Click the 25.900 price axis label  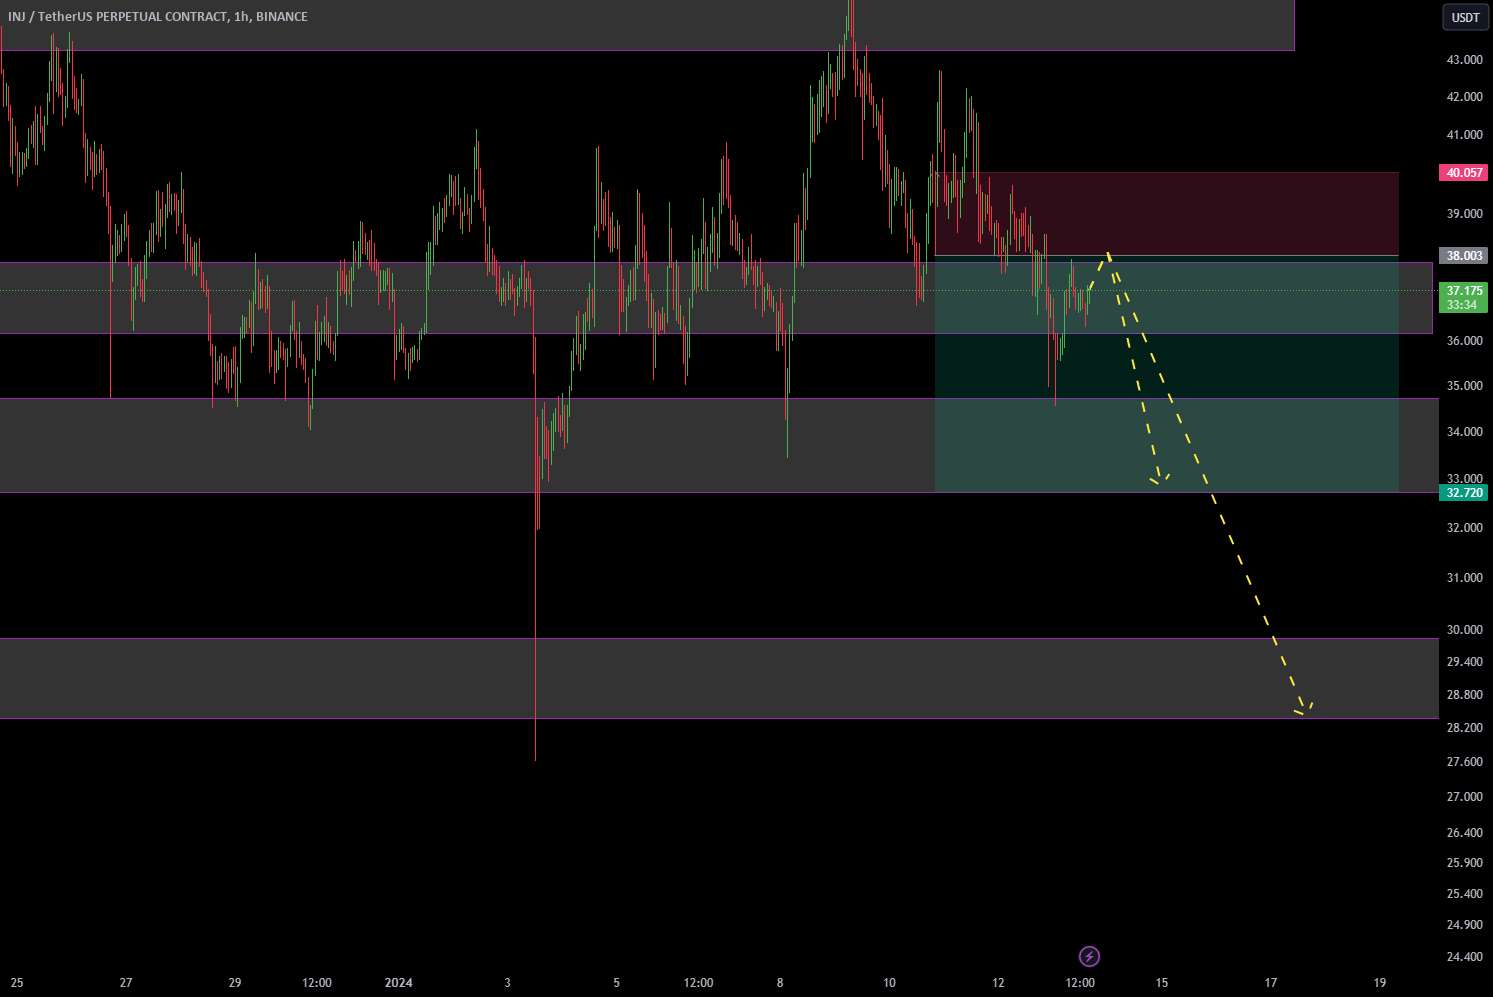[1464, 863]
